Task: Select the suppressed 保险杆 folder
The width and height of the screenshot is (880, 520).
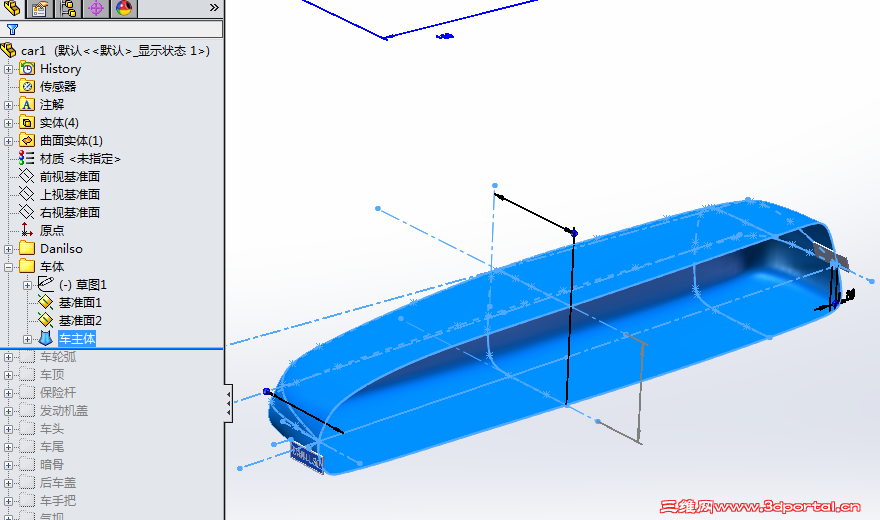Action: [x=58, y=393]
